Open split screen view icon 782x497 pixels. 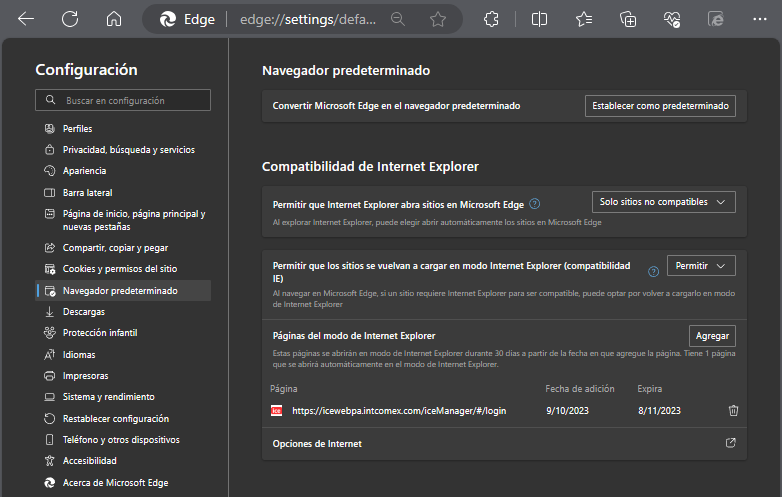click(539, 19)
